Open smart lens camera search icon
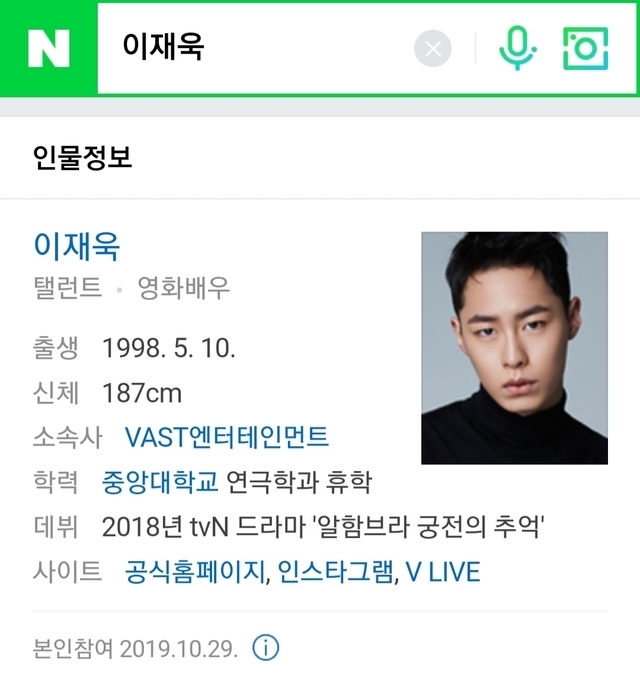The width and height of the screenshot is (640, 689). tap(585, 48)
